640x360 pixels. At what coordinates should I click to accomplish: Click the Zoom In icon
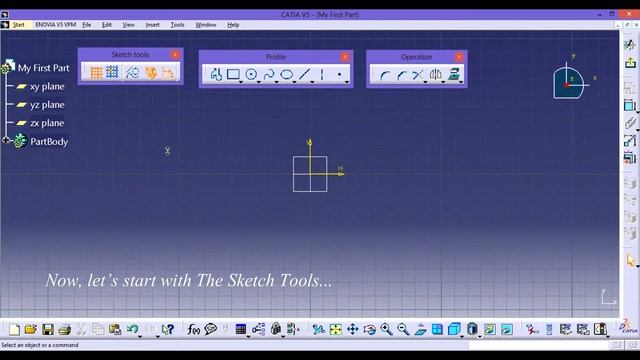[x=387, y=329]
